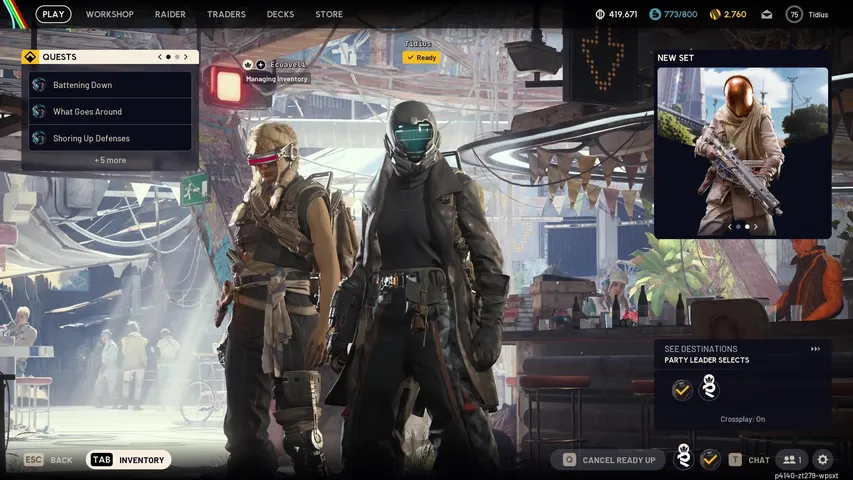The height and width of the screenshot is (480, 853).
Task: Show next New Set slide arrow
Action: tap(756, 226)
